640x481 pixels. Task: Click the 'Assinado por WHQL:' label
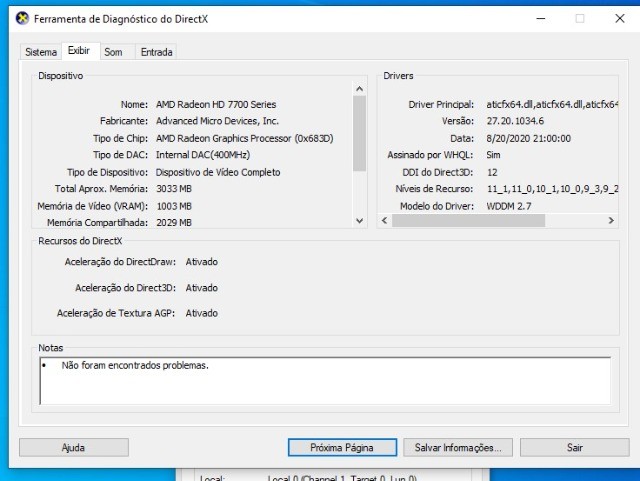[430, 155]
